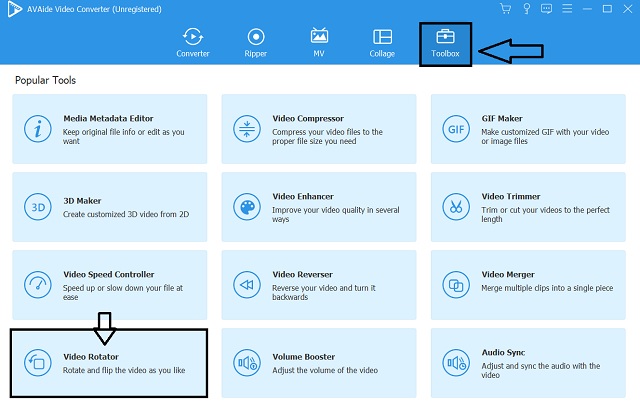This screenshot has height=415, width=640.
Task: Open the MV tab
Action: coord(319,42)
